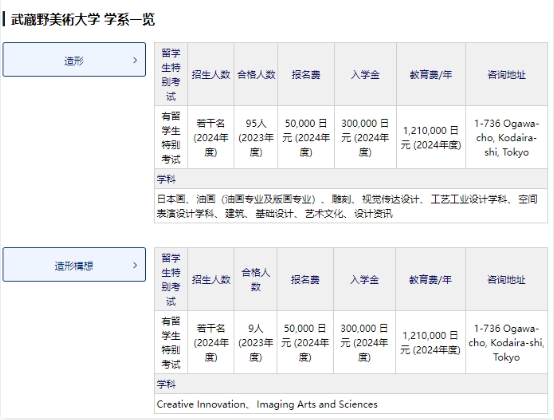Click 合格人数 header in first table
The height and width of the screenshot is (420, 554).
tap(256, 75)
